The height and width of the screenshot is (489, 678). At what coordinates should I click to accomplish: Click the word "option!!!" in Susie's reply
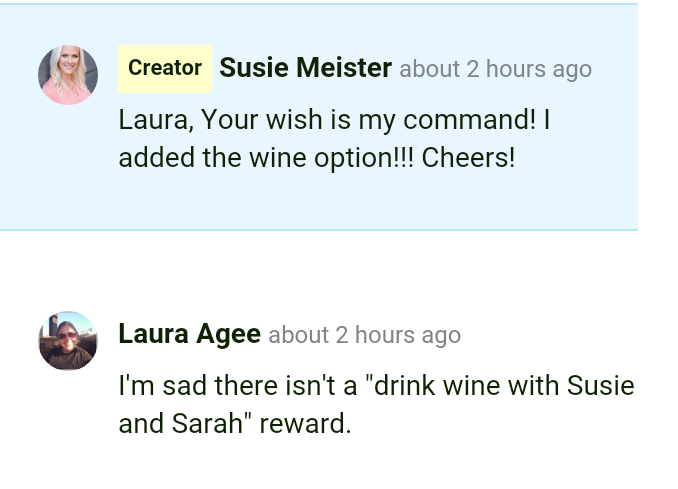[x=364, y=159]
